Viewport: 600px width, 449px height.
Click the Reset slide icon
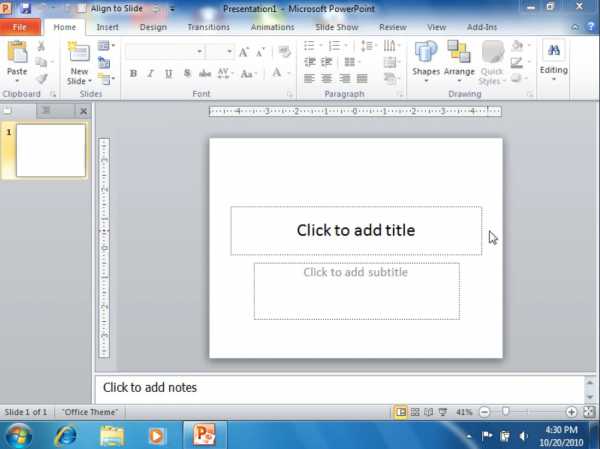[104, 62]
